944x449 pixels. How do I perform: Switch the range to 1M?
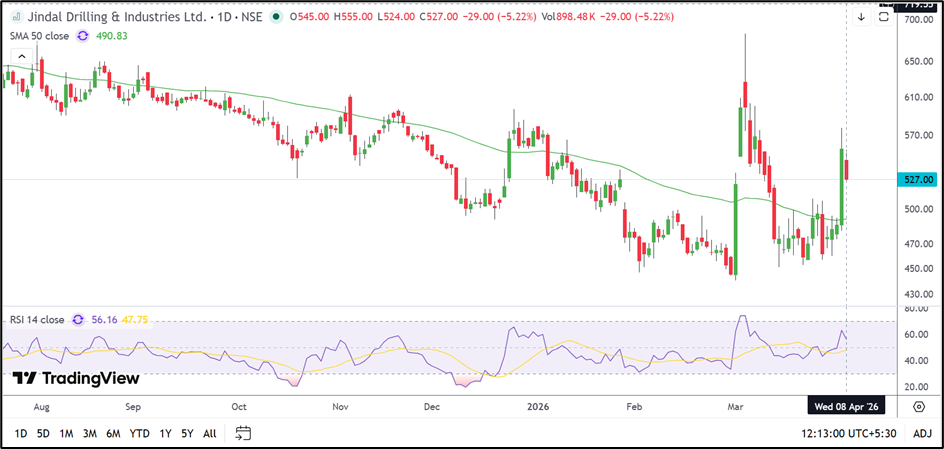[66, 433]
